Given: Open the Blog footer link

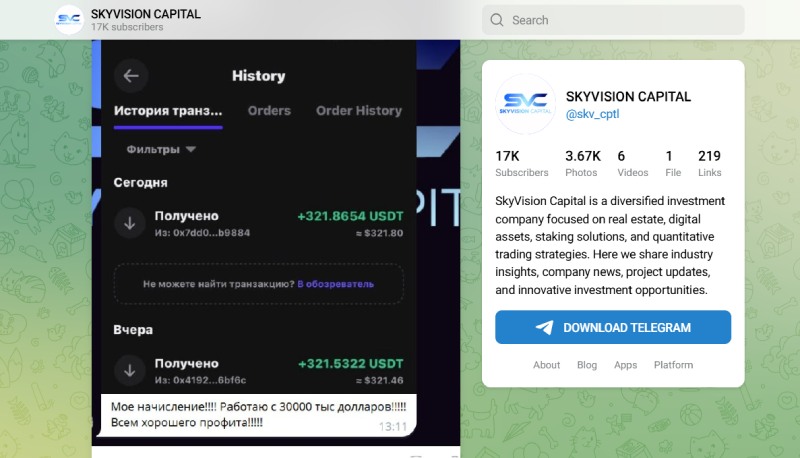Looking at the screenshot, I should point(587,365).
